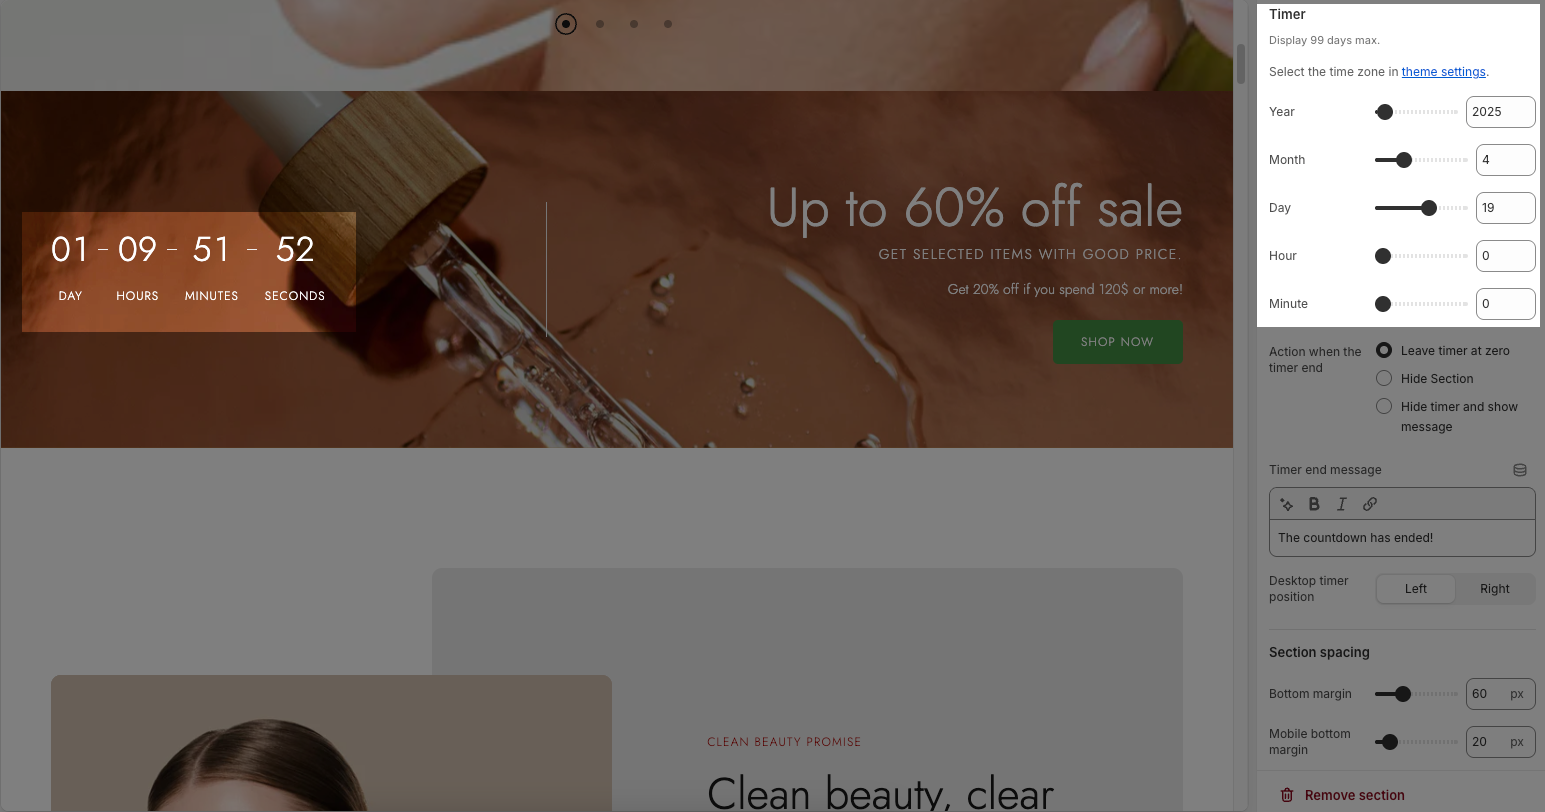Go to the last slideshow pagination dot

[668, 23]
